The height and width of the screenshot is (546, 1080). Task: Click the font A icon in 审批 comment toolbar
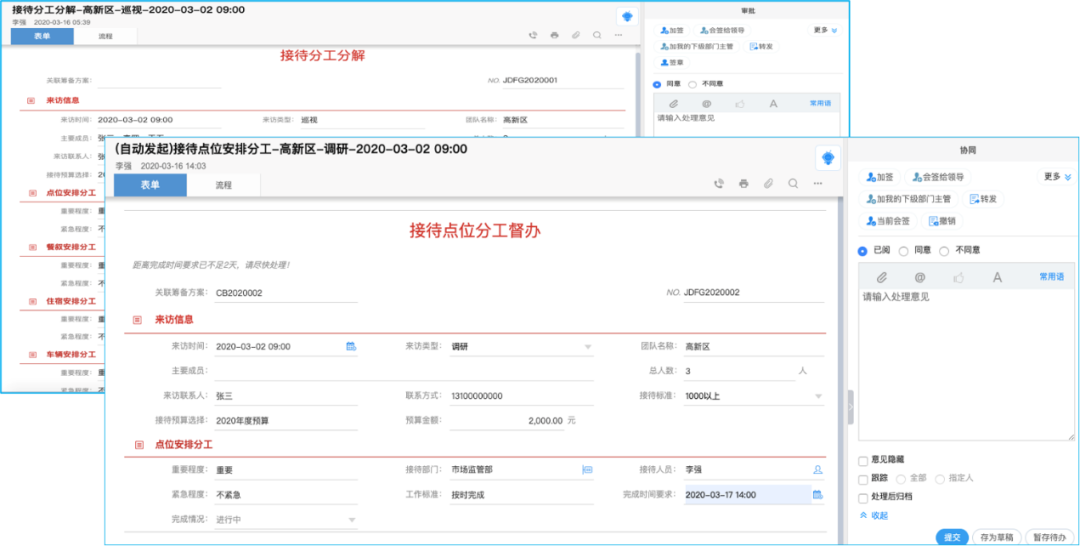click(773, 103)
